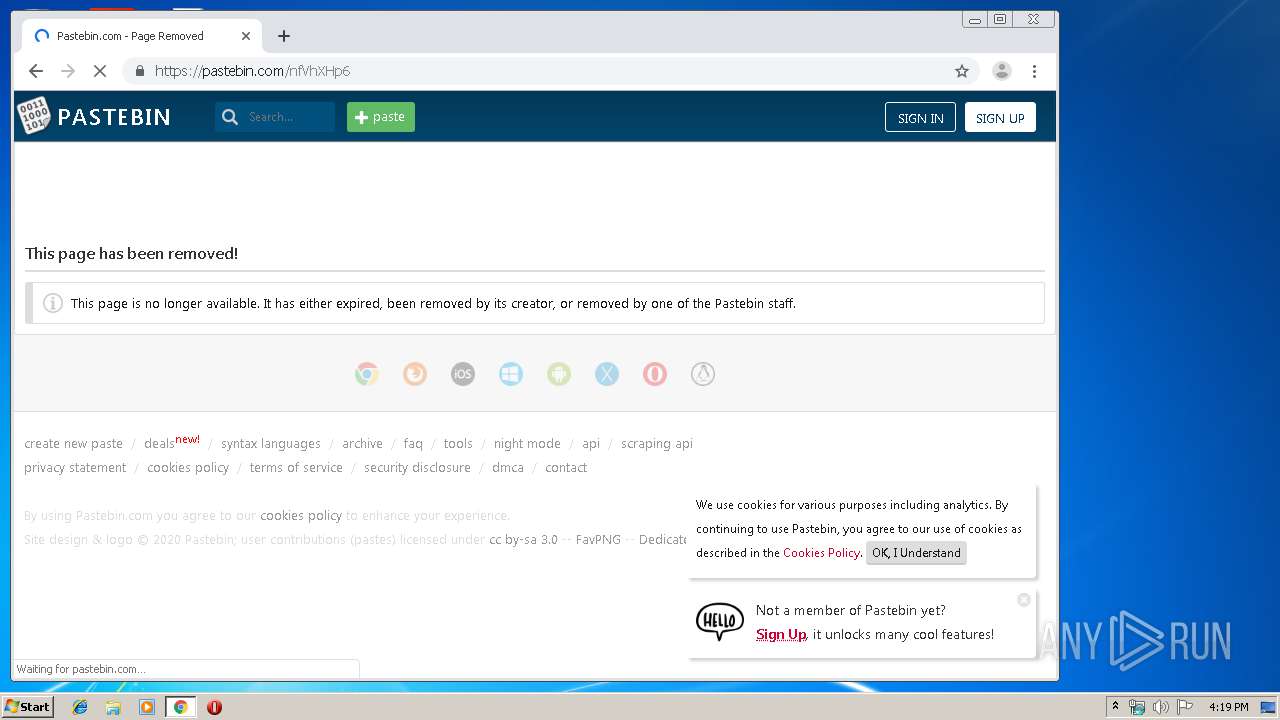Click the info icon in the notice box

click(x=53, y=303)
